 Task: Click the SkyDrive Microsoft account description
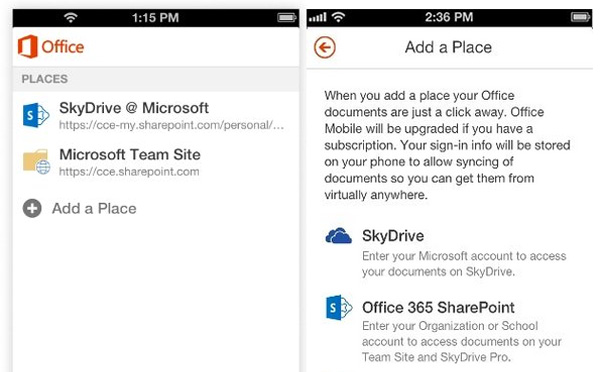click(x=464, y=264)
